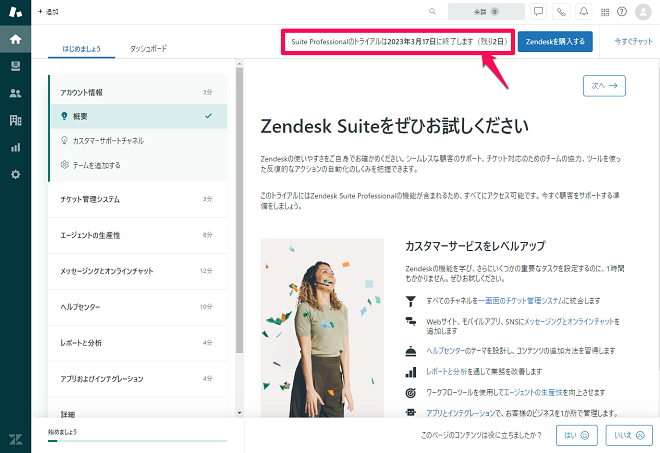Click the はい feedback button
Screen dimensions: 660x453
(x=576, y=435)
